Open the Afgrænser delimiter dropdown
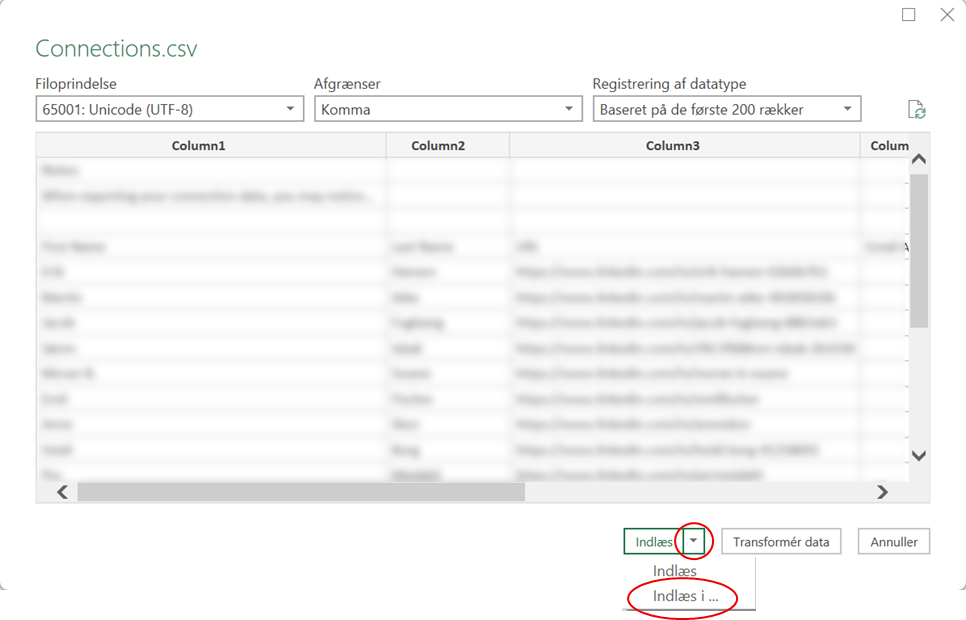The image size is (966, 620). tap(447, 109)
